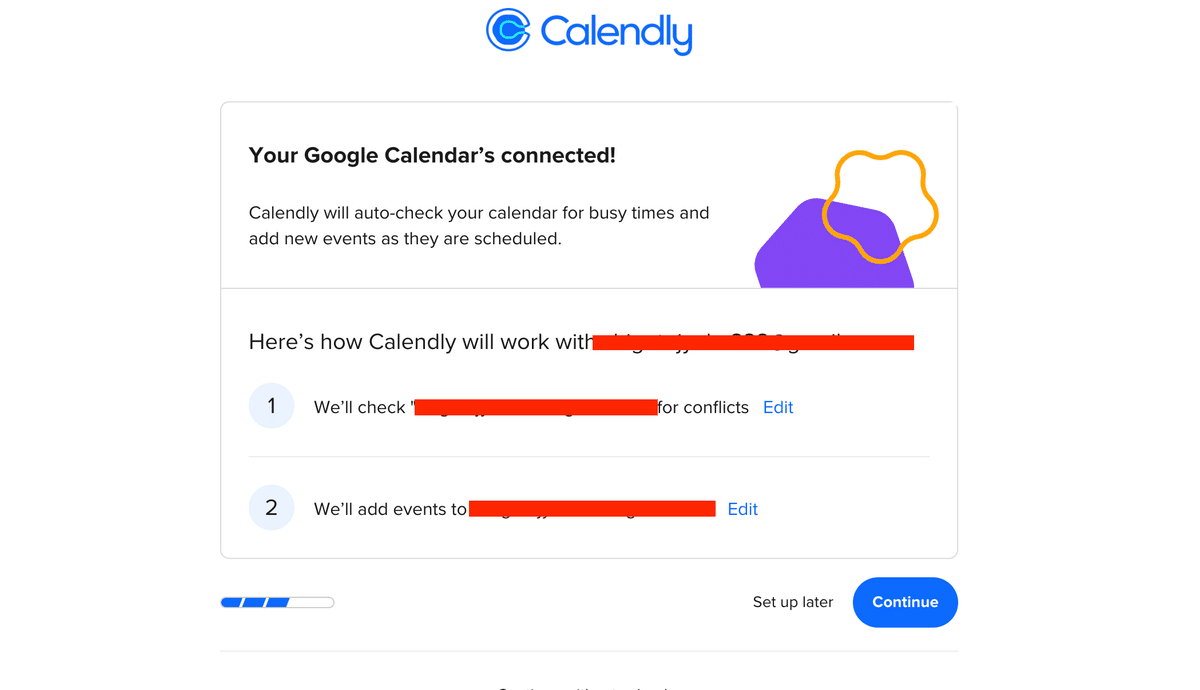The height and width of the screenshot is (690, 1200).
Task: Click the step 2 number circle
Action: pos(271,508)
